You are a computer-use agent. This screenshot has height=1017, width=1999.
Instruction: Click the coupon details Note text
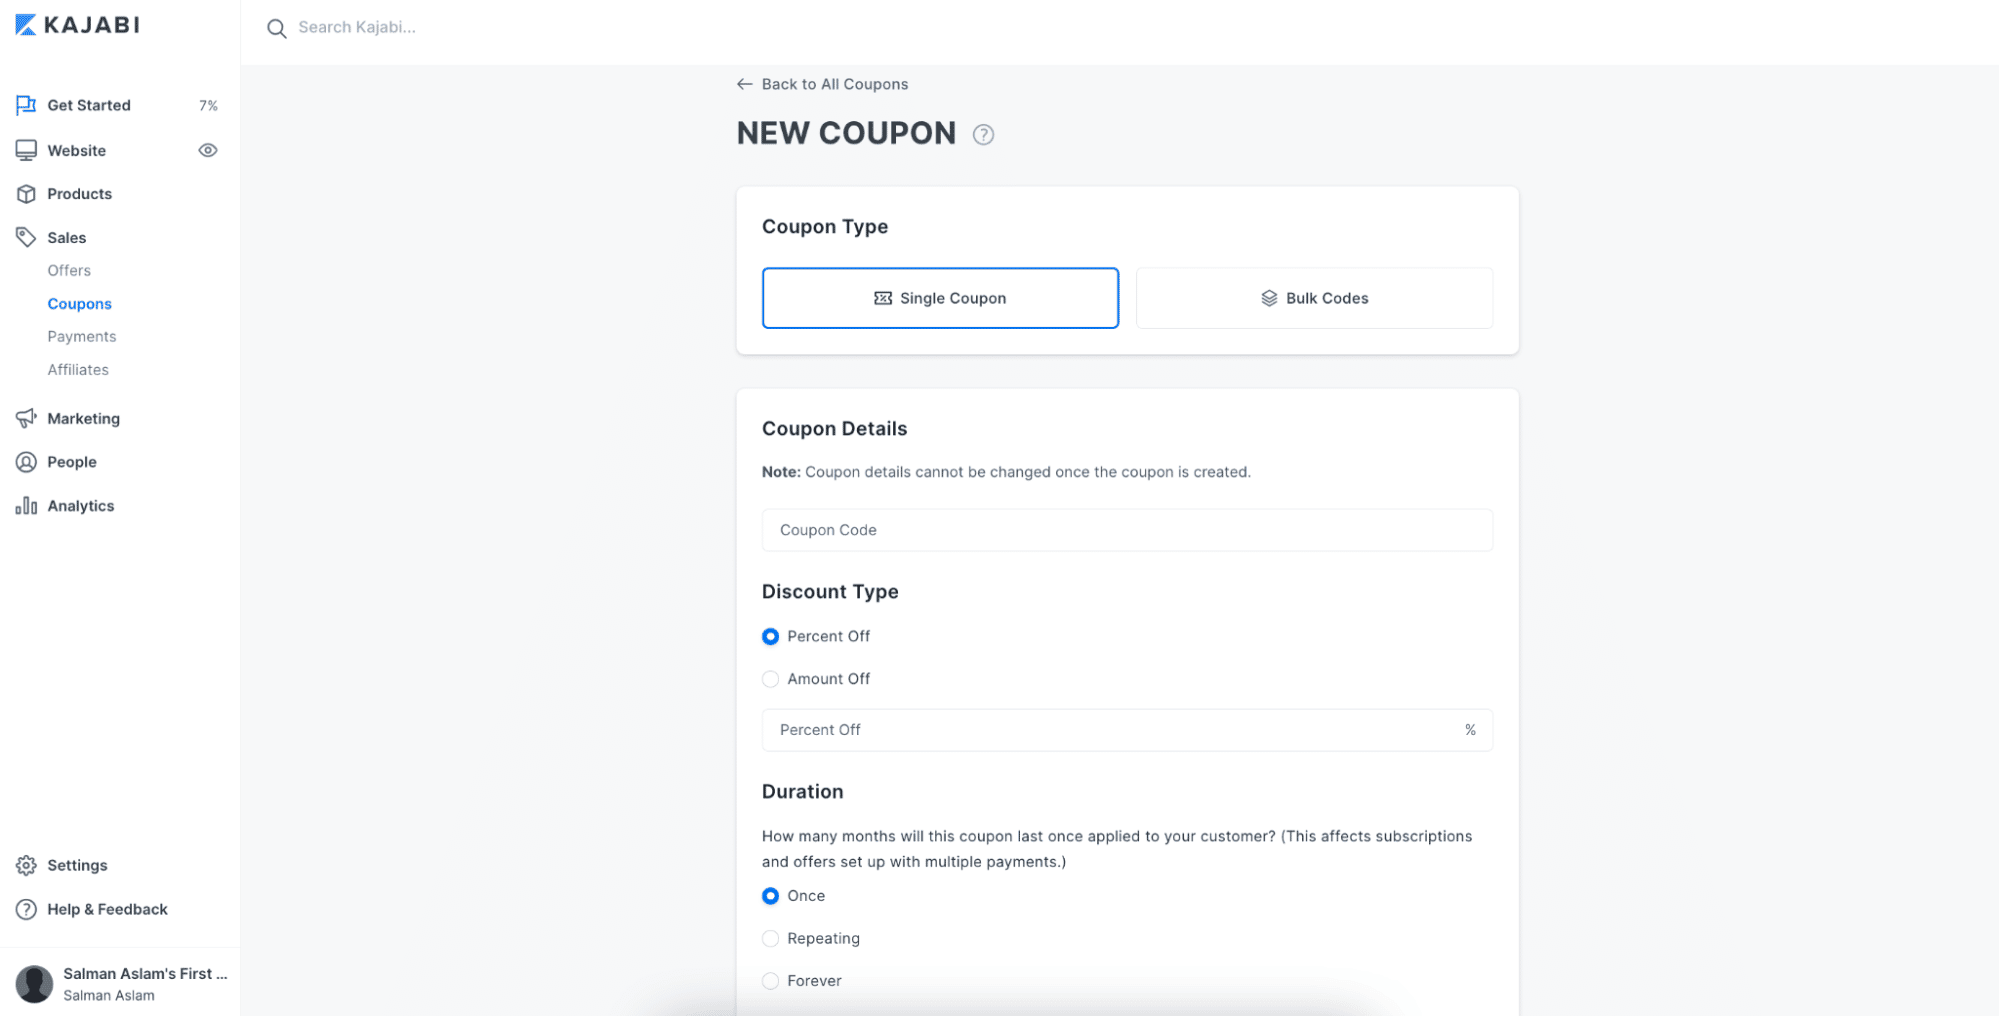(1006, 472)
